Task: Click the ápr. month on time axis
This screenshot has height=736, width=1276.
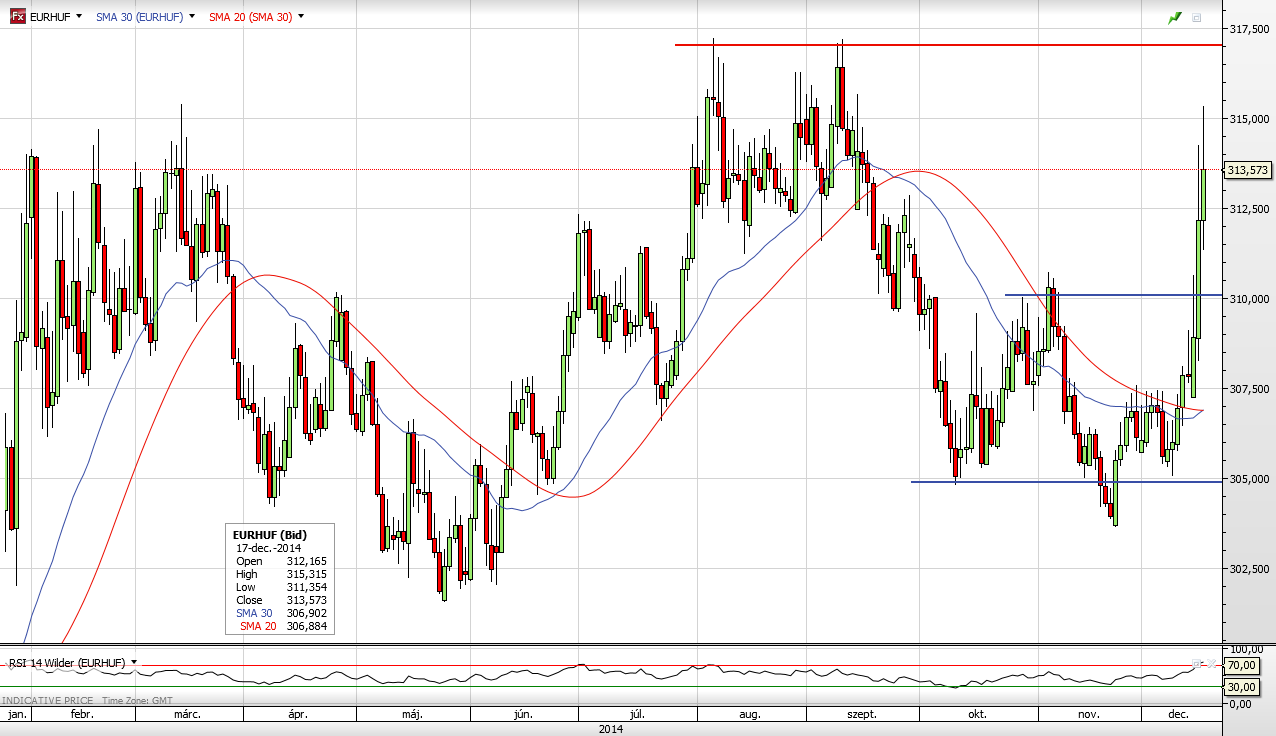Action: pos(299,715)
